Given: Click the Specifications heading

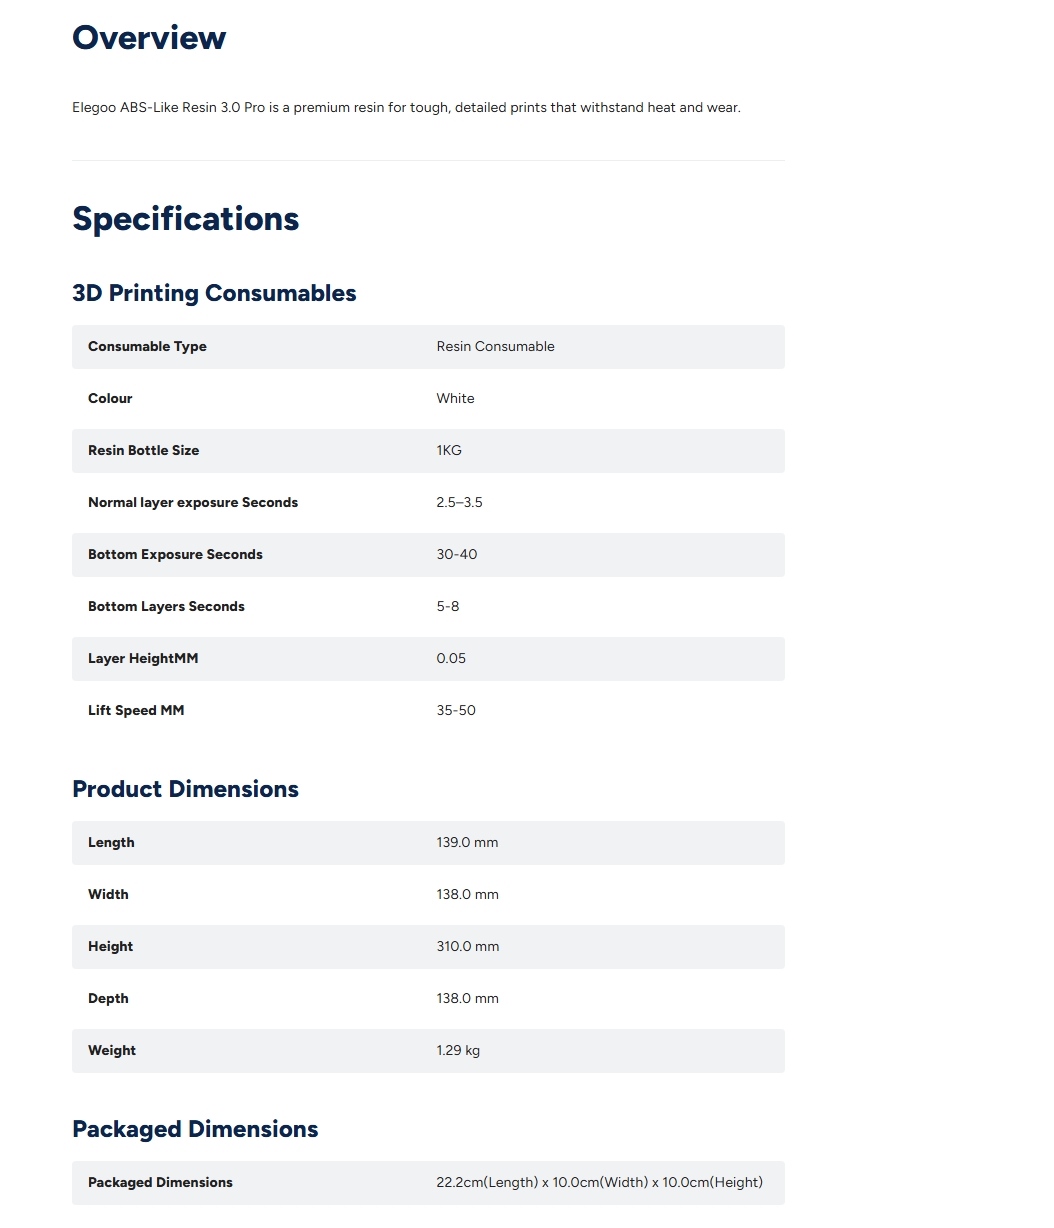Looking at the screenshot, I should tap(186, 219).
